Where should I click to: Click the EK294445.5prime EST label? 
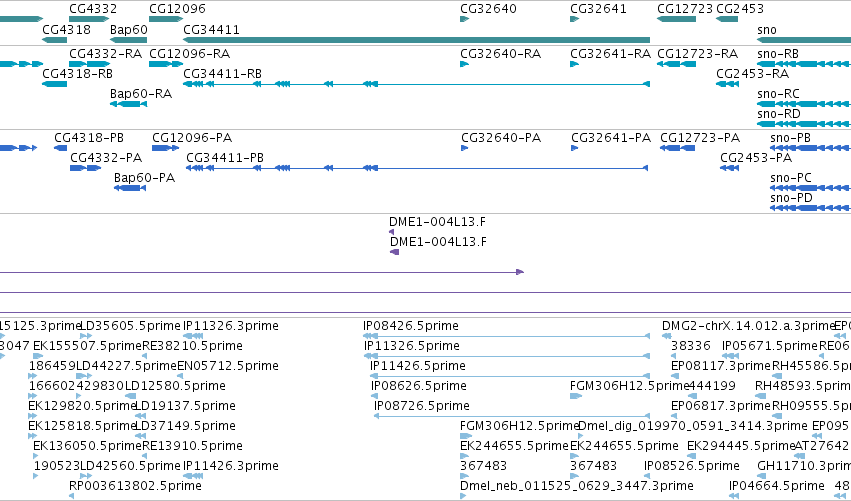(741, 446)
